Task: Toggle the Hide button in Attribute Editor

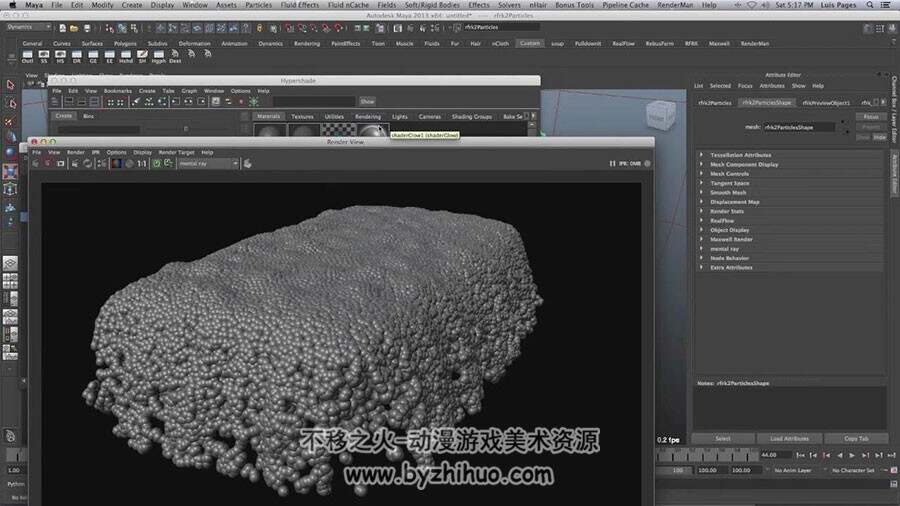Action: coord(880,137)
